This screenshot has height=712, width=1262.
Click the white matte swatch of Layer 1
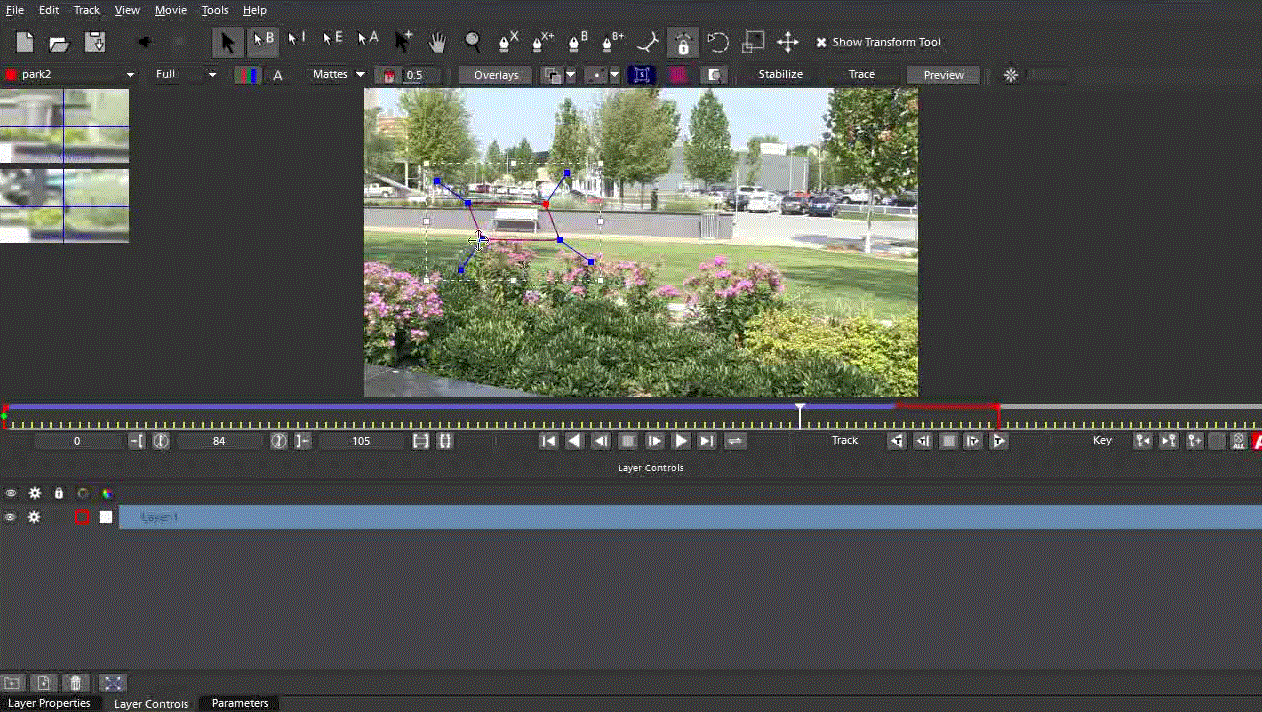click(x=106, y=517)
